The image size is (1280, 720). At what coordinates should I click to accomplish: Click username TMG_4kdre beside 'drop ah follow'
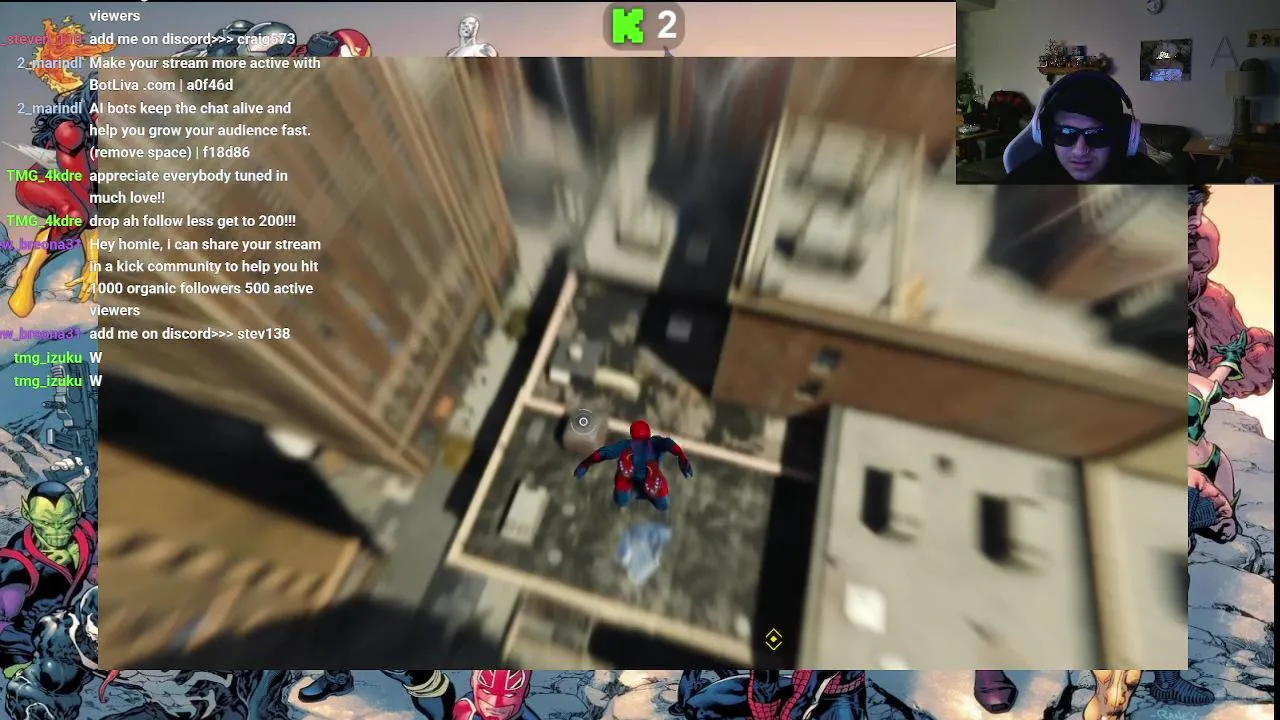(44, 221)
